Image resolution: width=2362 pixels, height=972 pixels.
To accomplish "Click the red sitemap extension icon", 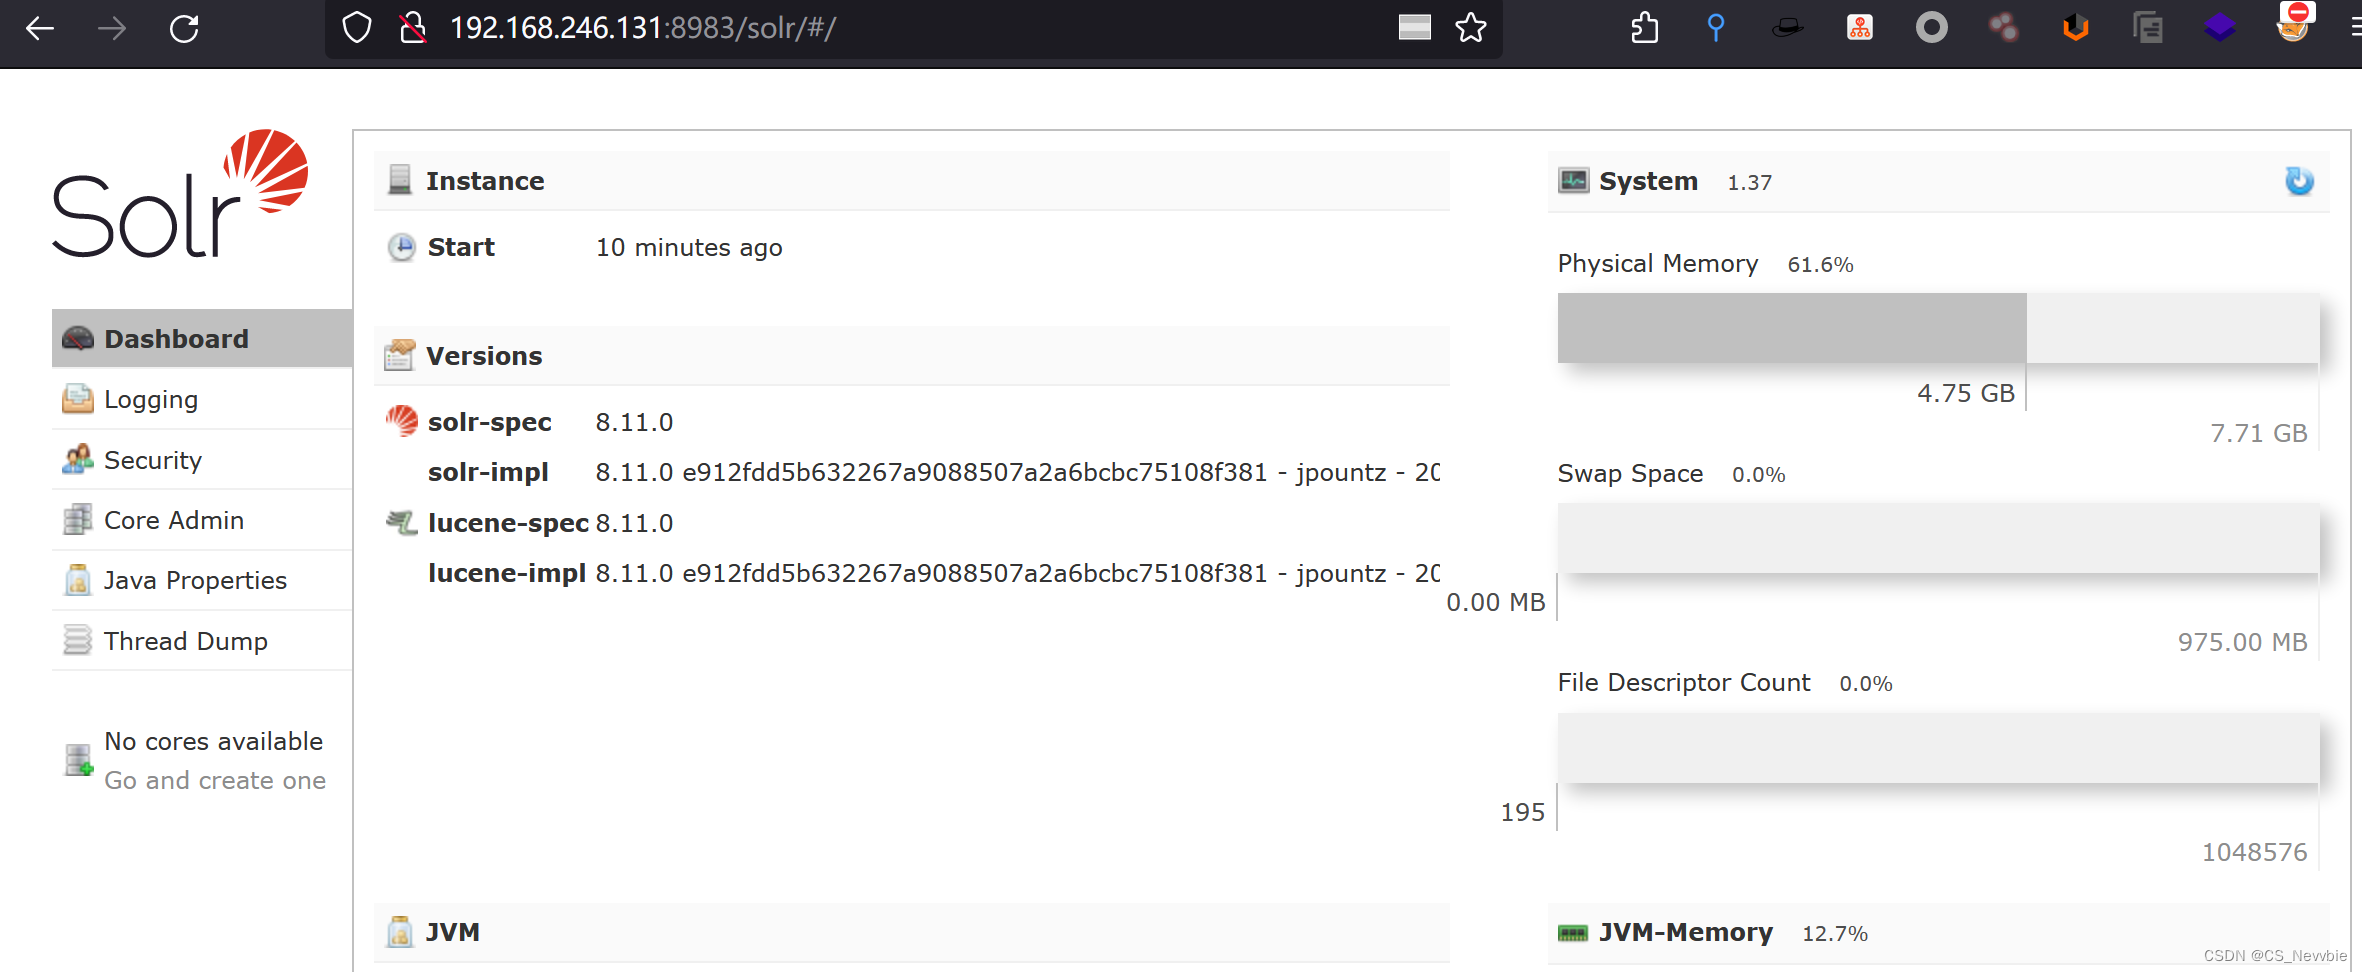I will click(x=1860, y=28).
